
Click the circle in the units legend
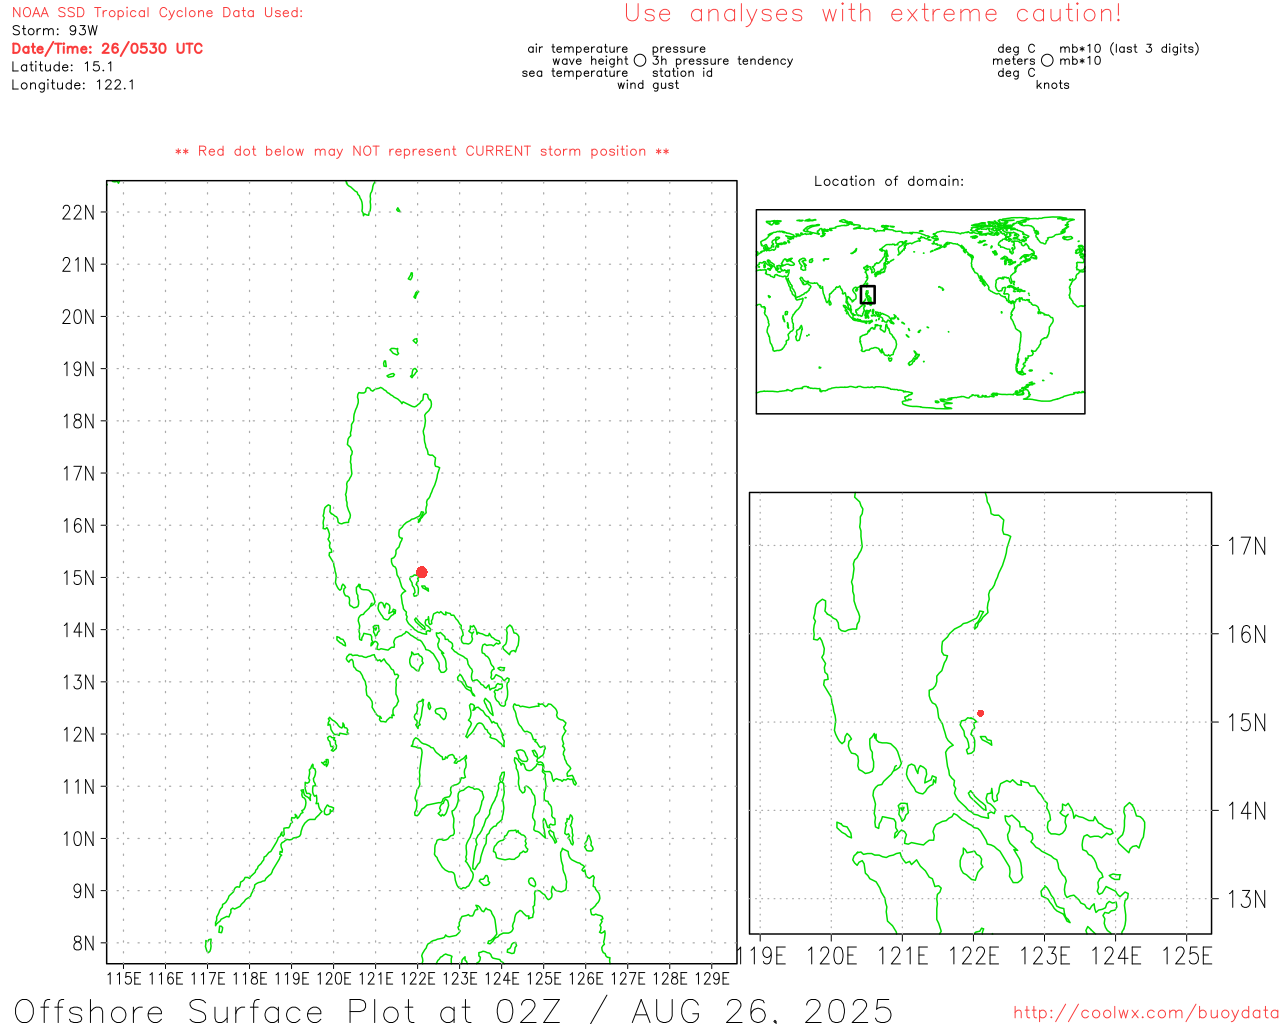(x=1047, y=61)
